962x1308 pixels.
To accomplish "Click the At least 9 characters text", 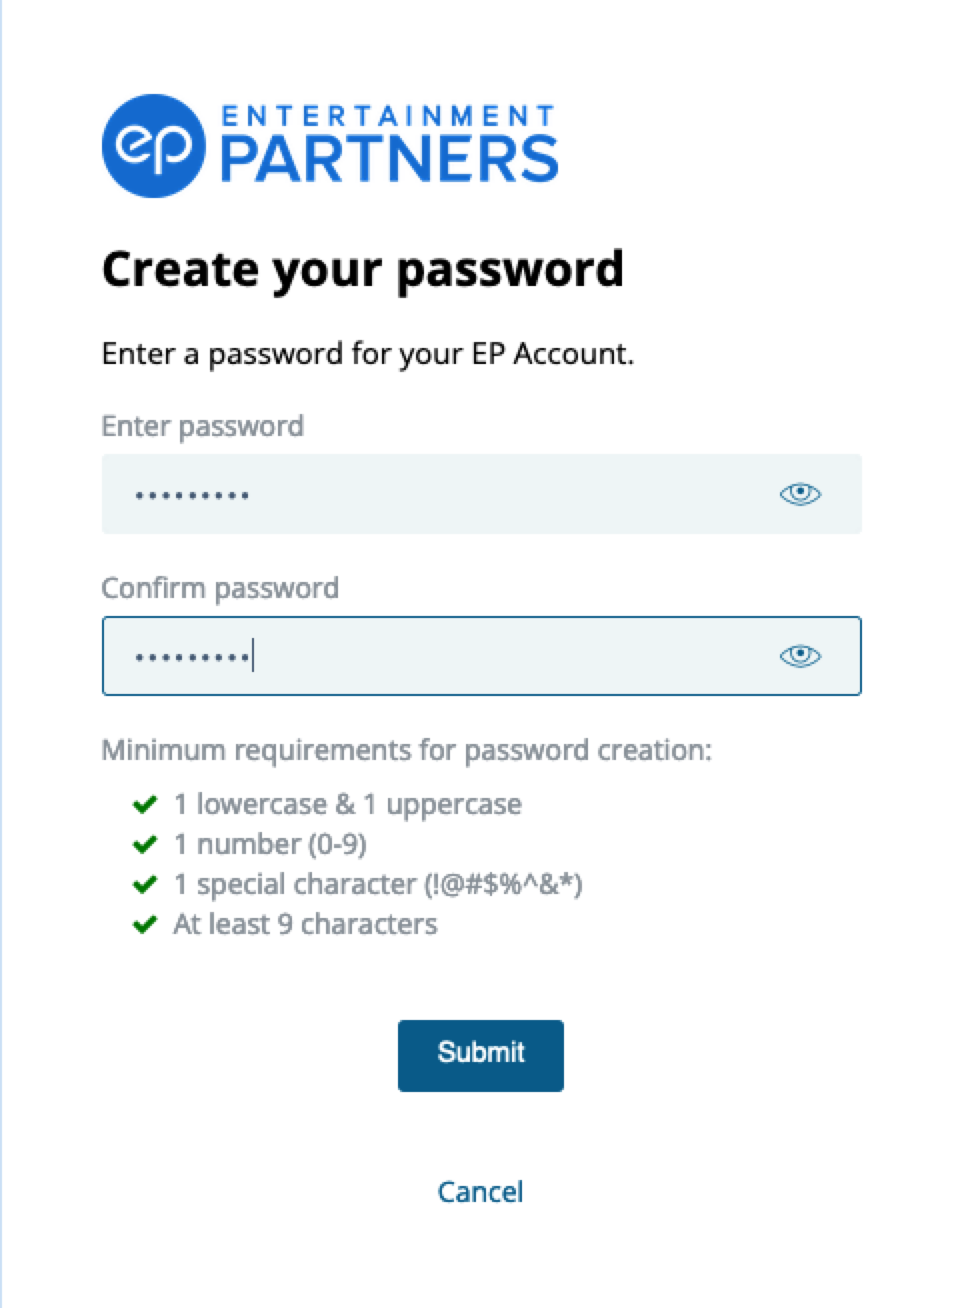I will tap(305, 924).
